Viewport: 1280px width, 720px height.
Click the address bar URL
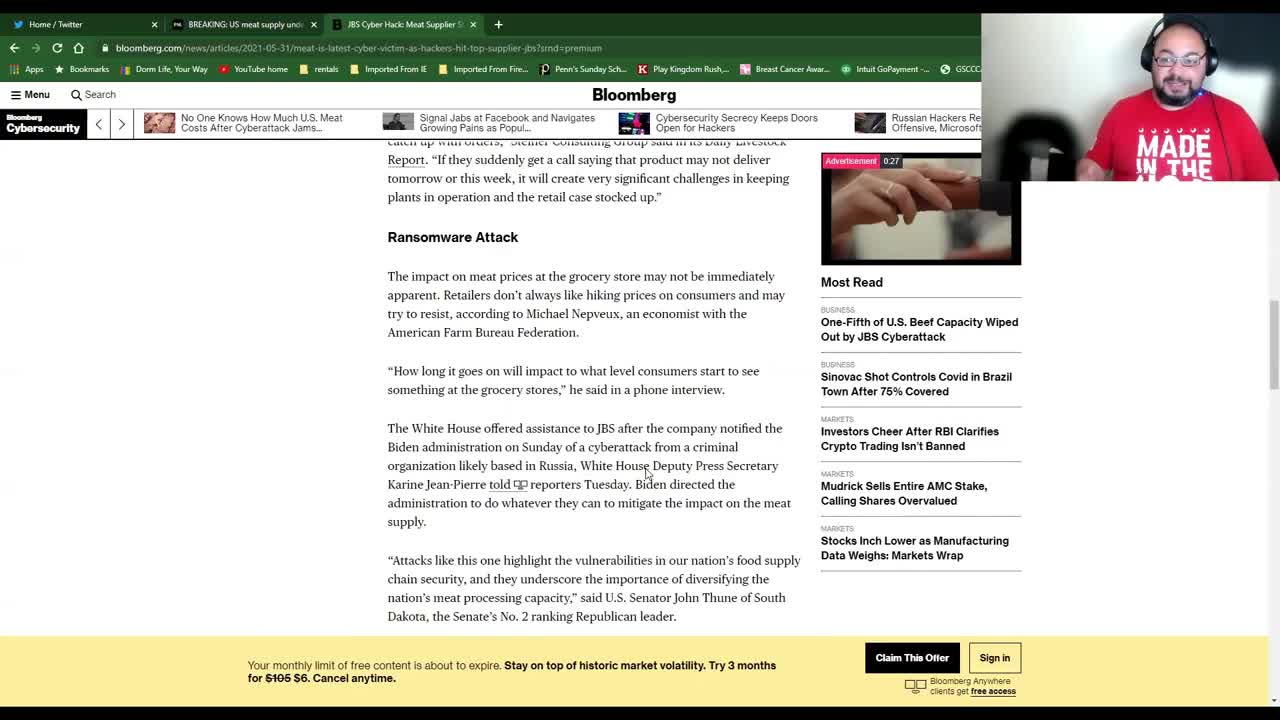[x=358, y=48]
